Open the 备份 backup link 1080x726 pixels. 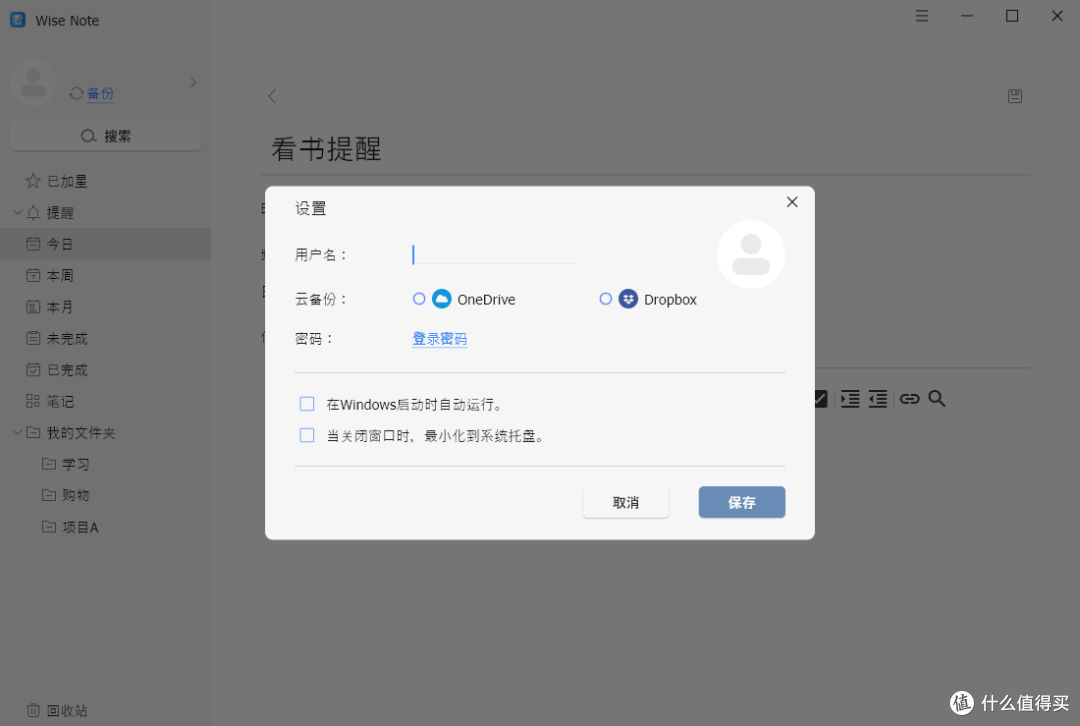point(101,93)
